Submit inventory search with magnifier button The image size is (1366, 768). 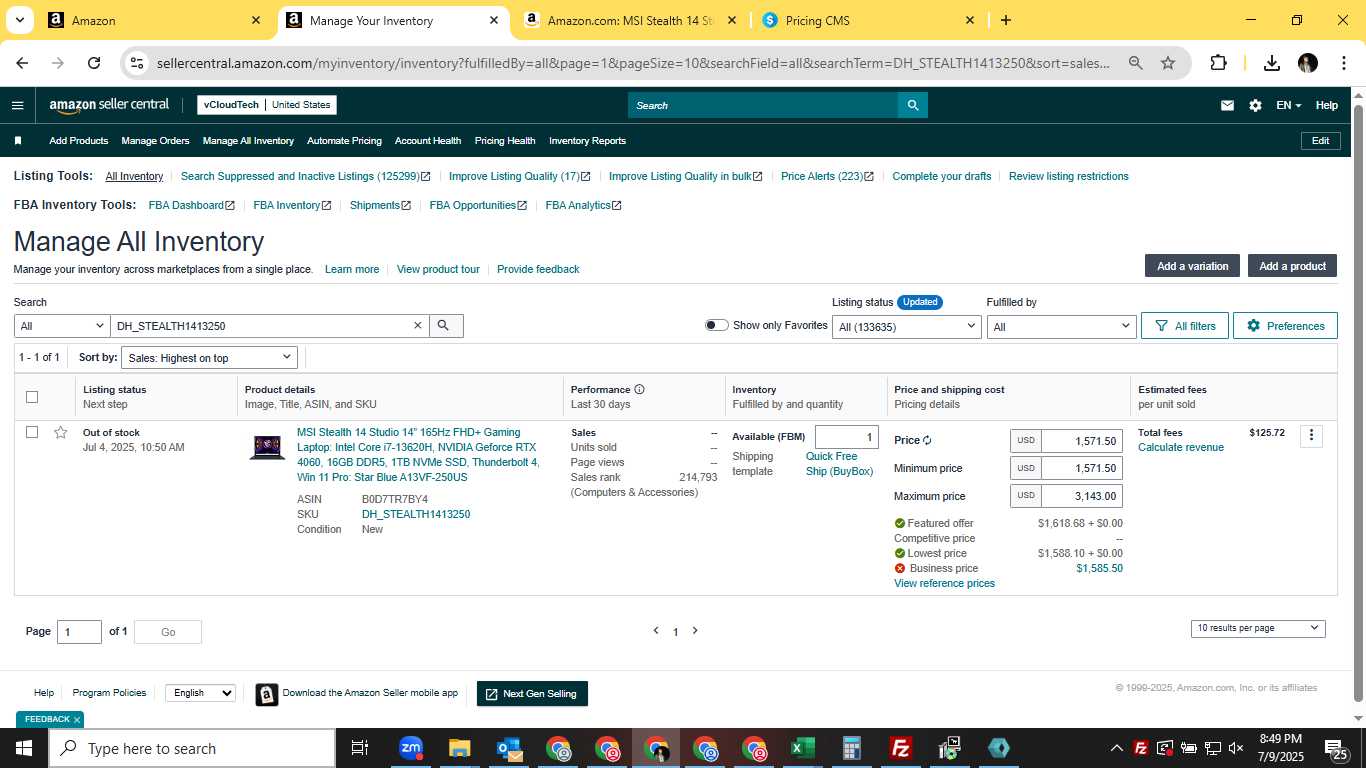(446, 326)
